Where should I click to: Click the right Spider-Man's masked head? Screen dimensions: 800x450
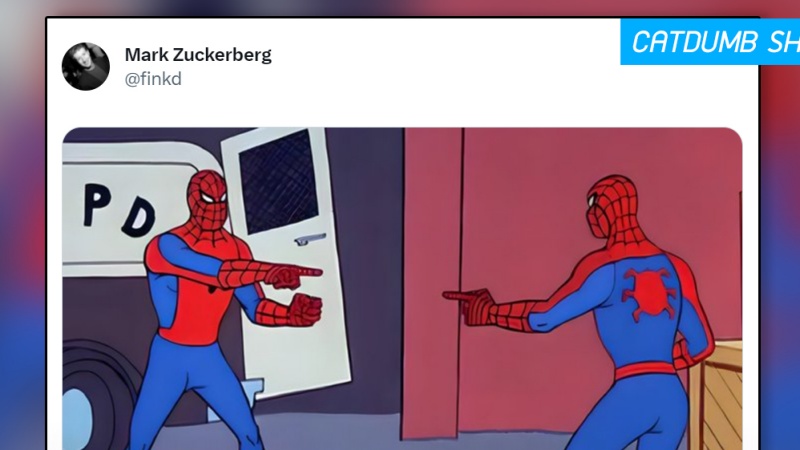[x=612, y=206]
